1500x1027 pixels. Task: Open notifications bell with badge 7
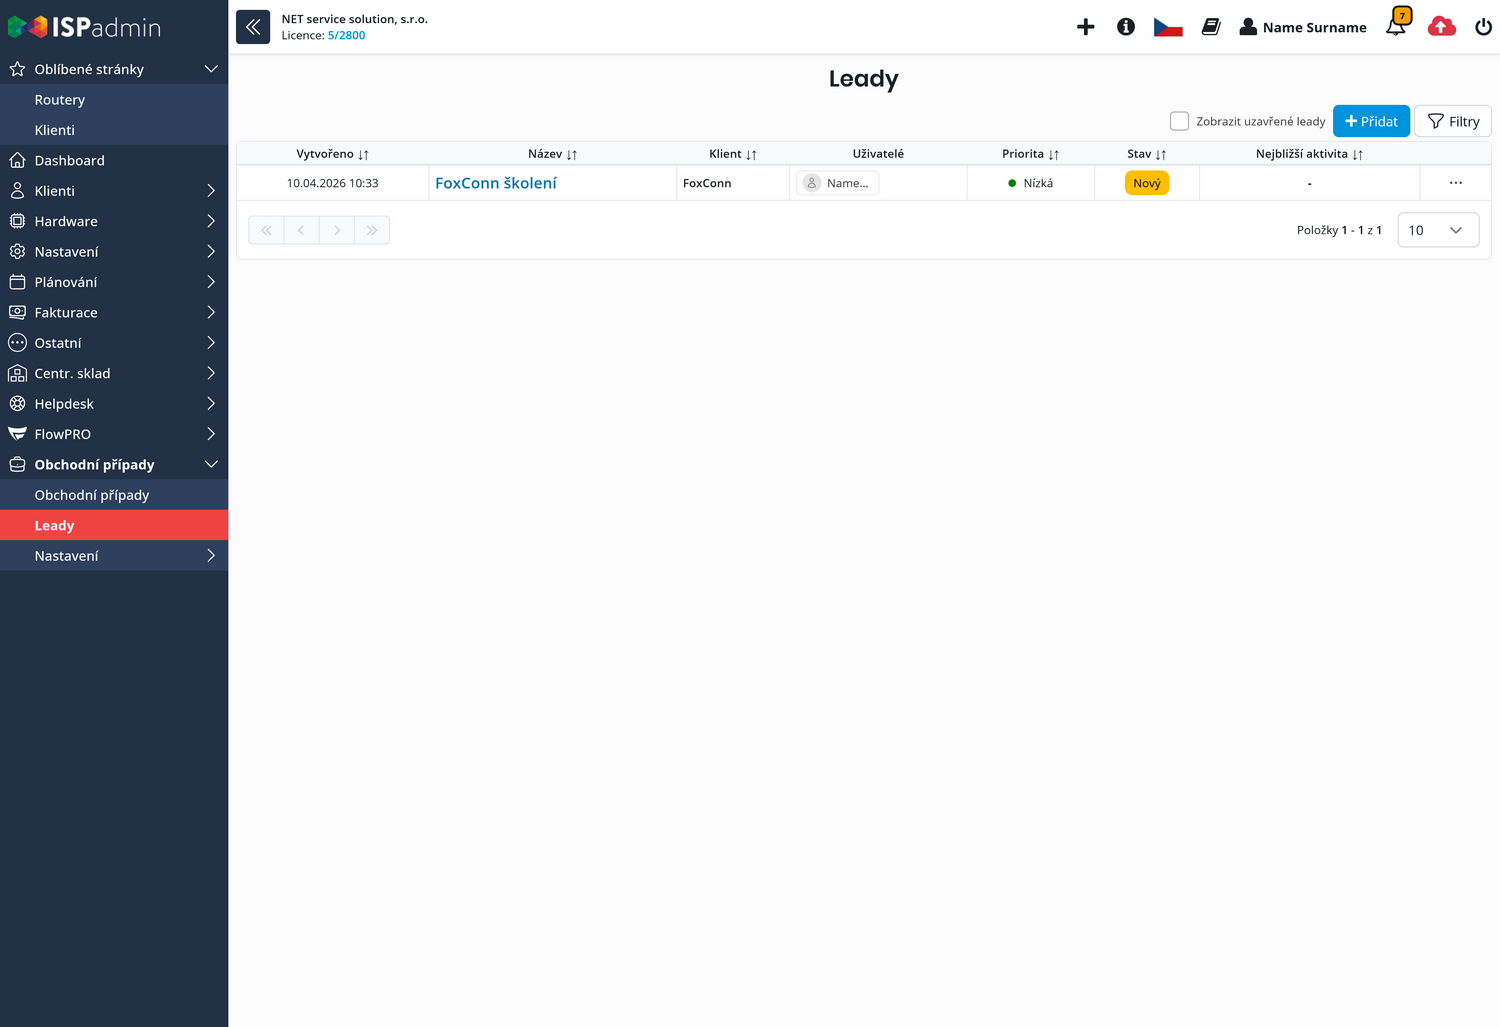click(x=1396, y=25)
